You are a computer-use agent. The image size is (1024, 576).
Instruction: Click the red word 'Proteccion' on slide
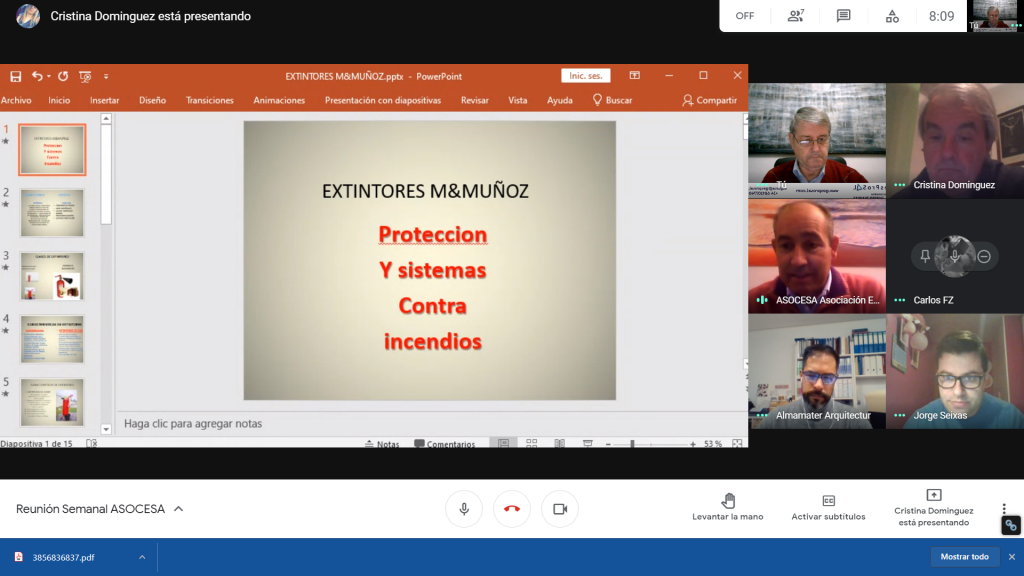pyautogui.click(x=432, y=234)
